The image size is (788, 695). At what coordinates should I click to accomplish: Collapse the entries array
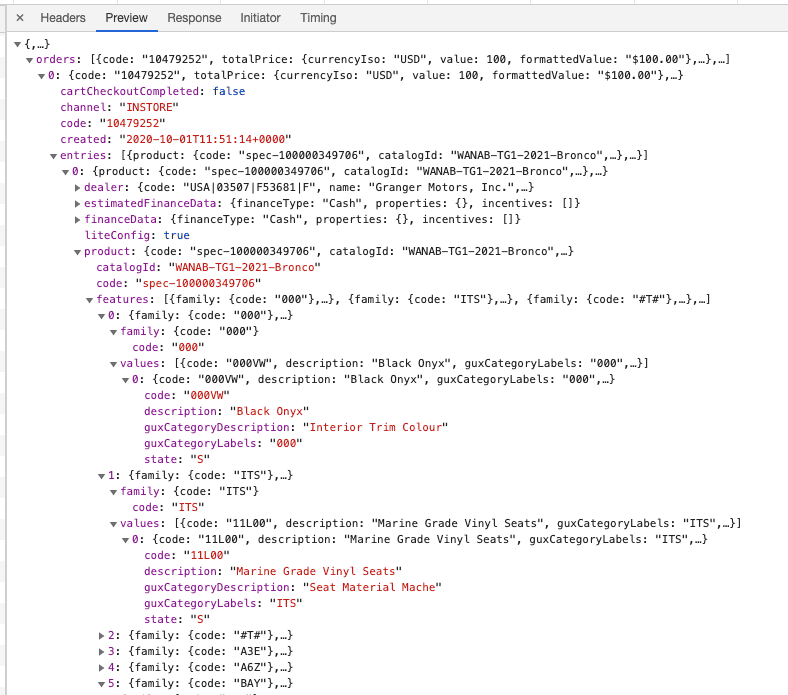point(54,156)
